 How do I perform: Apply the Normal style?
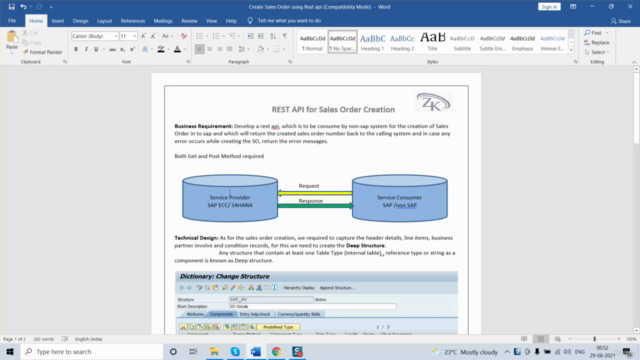(312, 42)
